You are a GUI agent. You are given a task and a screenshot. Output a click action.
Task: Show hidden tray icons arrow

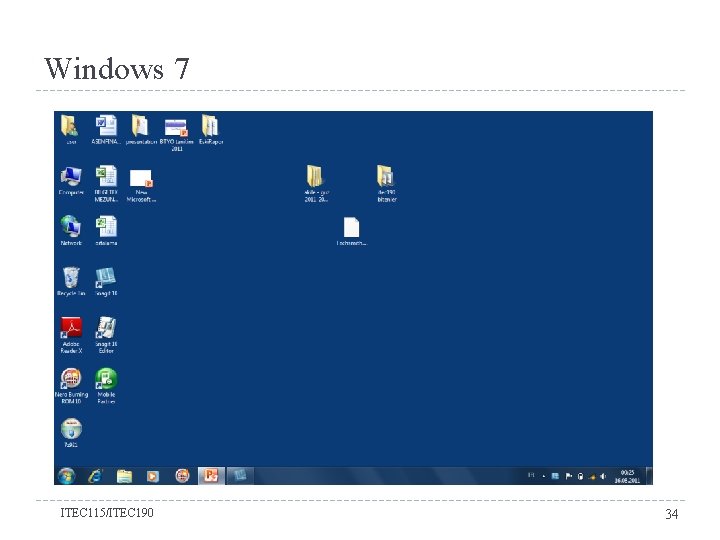tap(544, 476)
